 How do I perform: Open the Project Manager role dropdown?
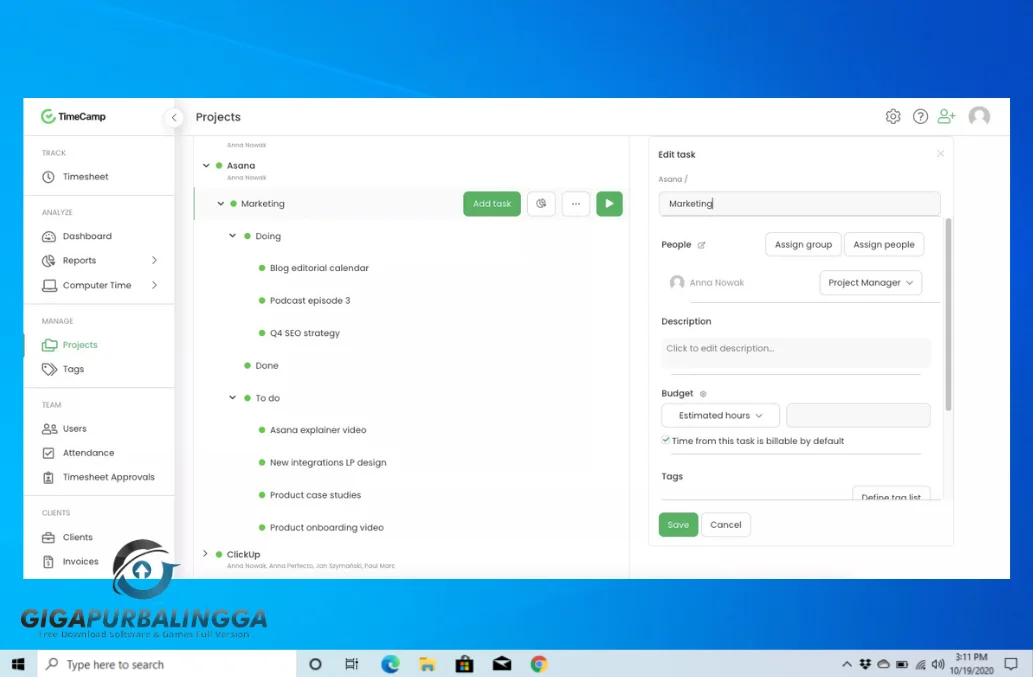click(x=870, y=282)
